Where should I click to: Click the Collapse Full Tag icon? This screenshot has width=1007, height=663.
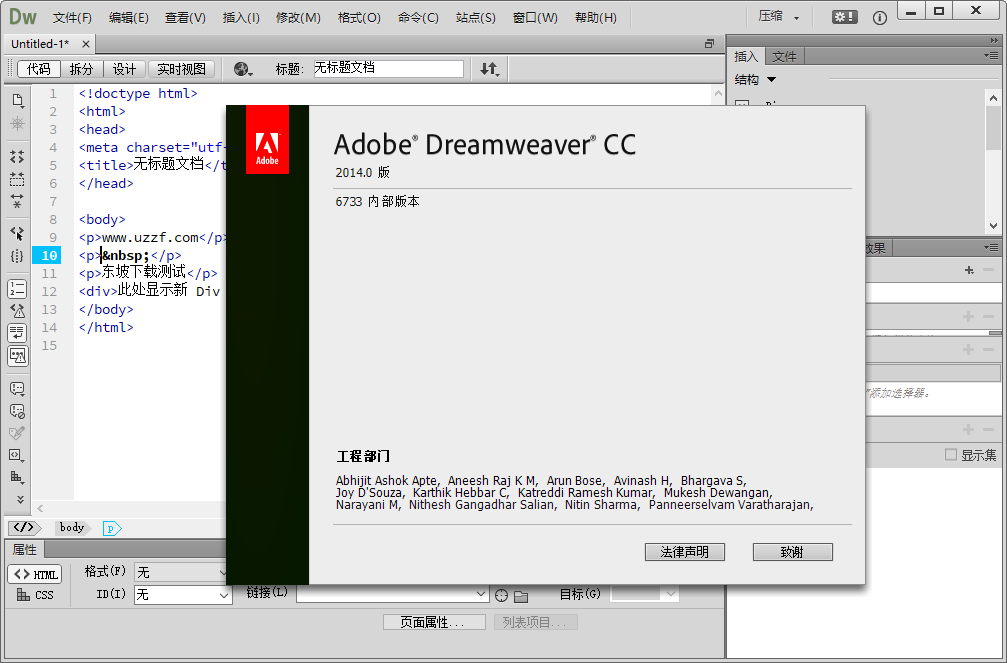click(17, 156)
